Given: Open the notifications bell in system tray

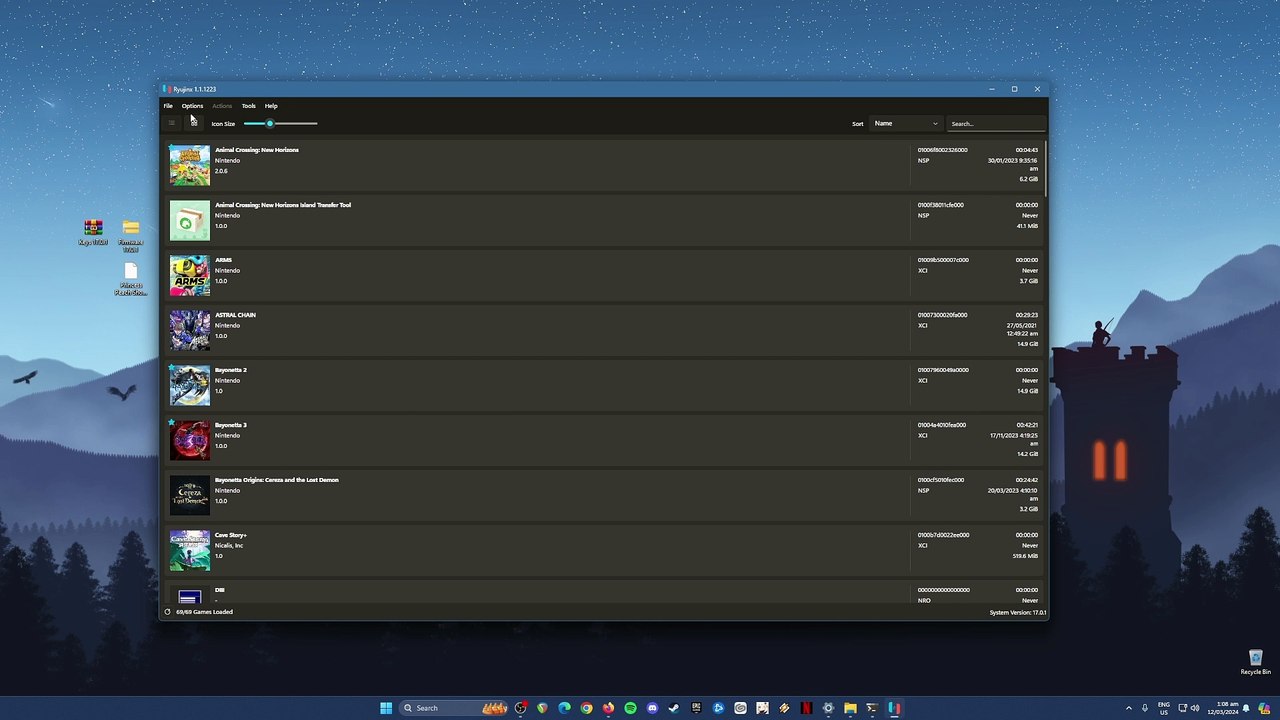Looking at the screenshot, I should 1248,708.
